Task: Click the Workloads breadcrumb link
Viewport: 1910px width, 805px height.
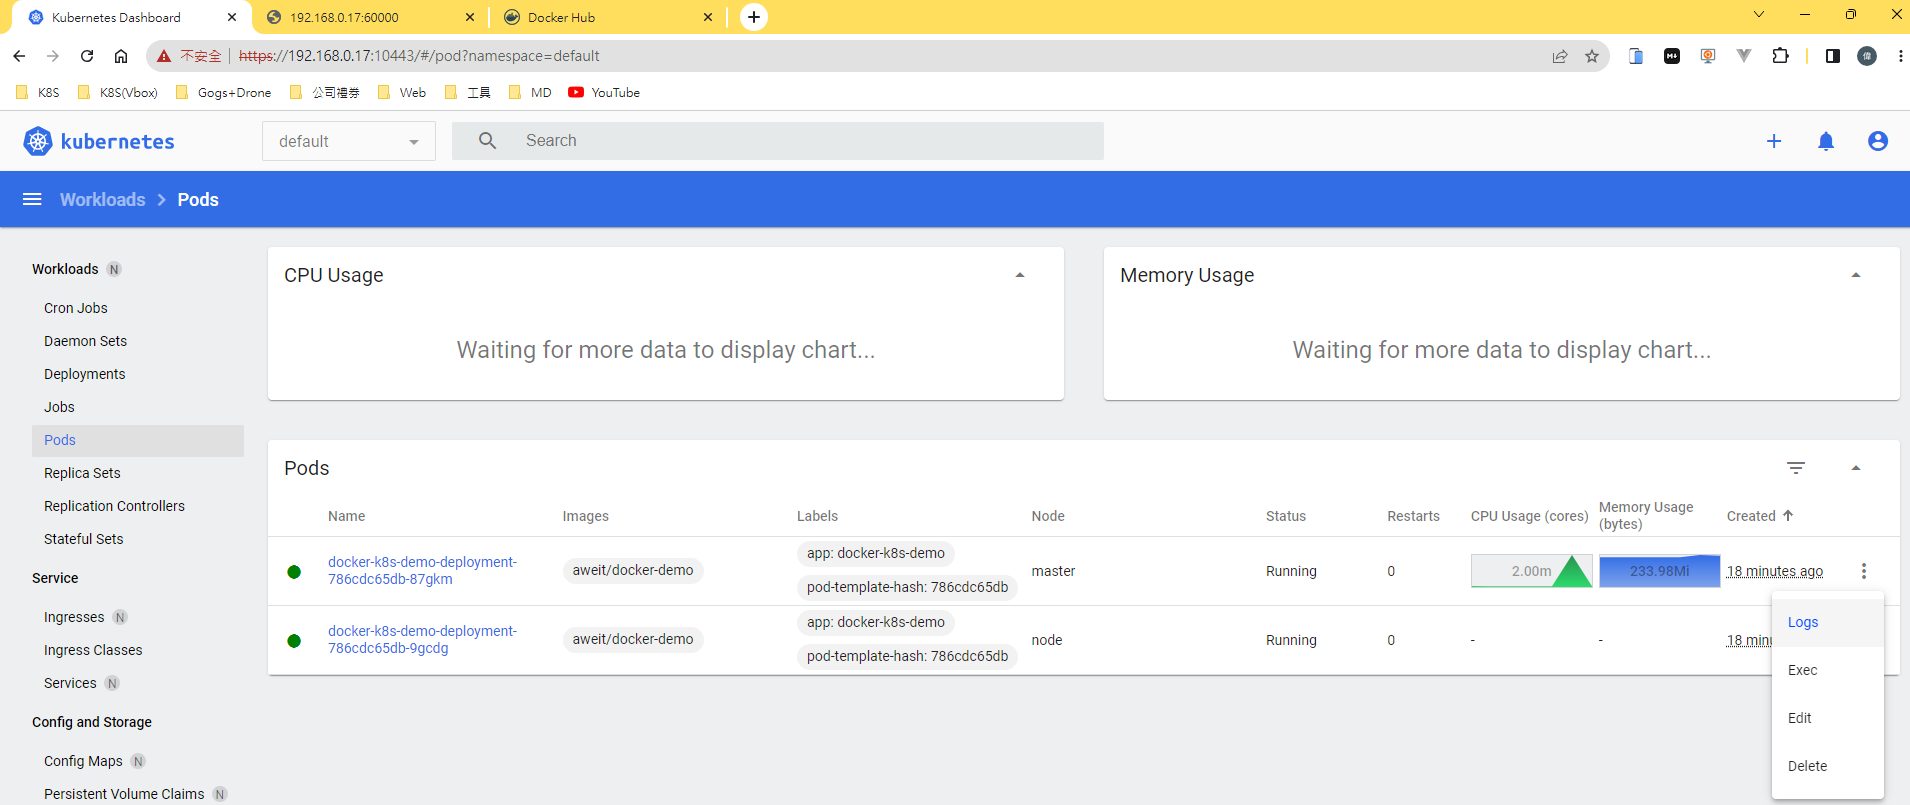Action: [x=102, y=199]
